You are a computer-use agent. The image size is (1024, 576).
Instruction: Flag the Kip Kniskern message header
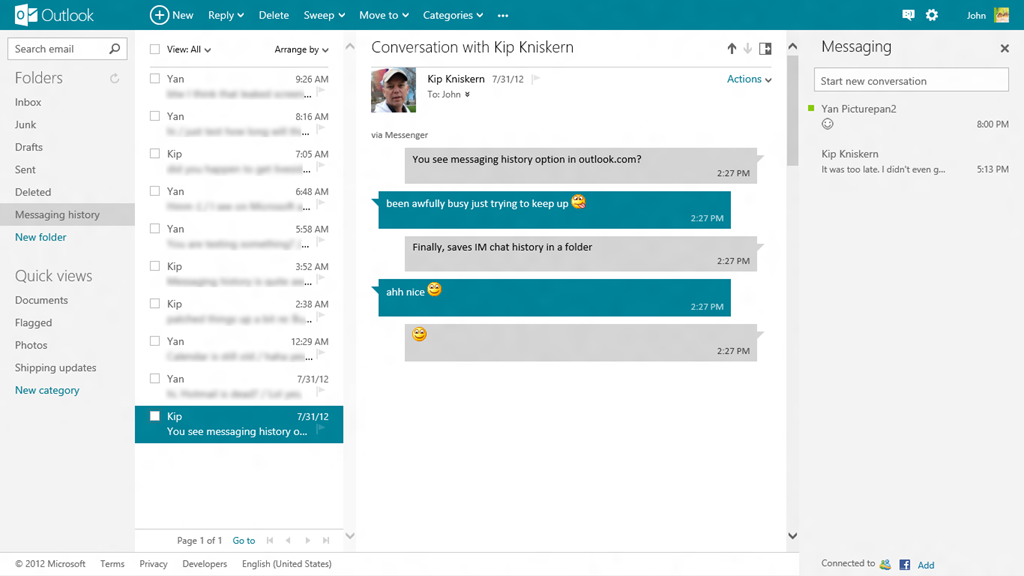(536, 79)
